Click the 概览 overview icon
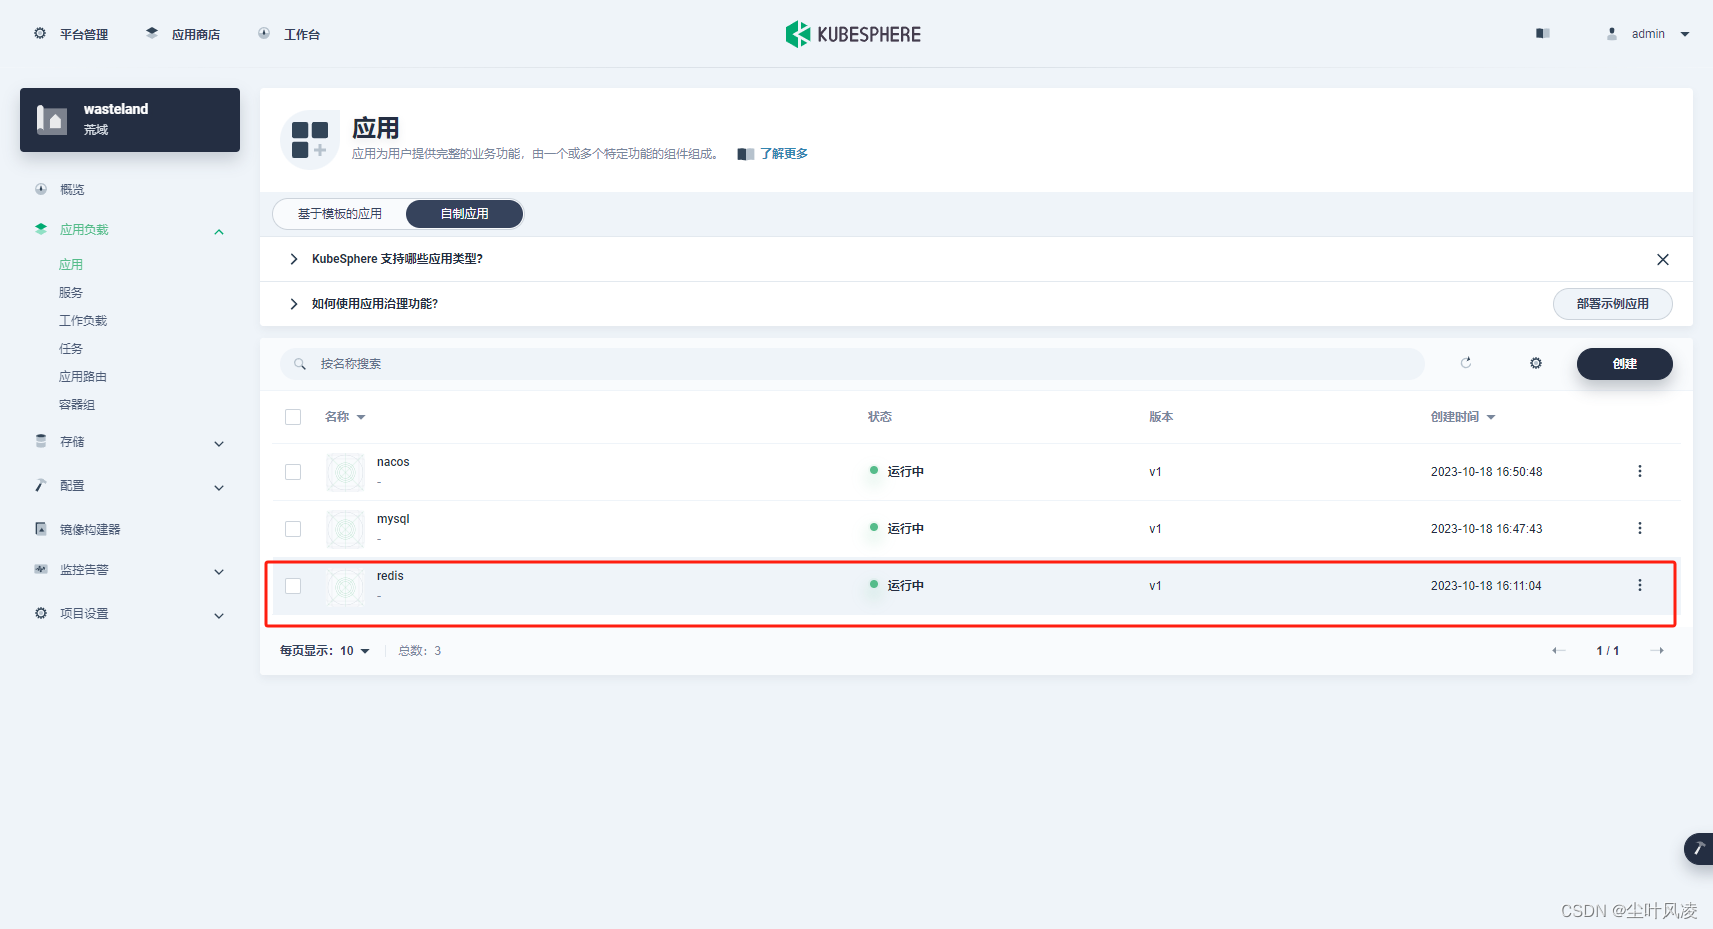The width and height of the screenshot is (1713, 929). pos(41,189)
